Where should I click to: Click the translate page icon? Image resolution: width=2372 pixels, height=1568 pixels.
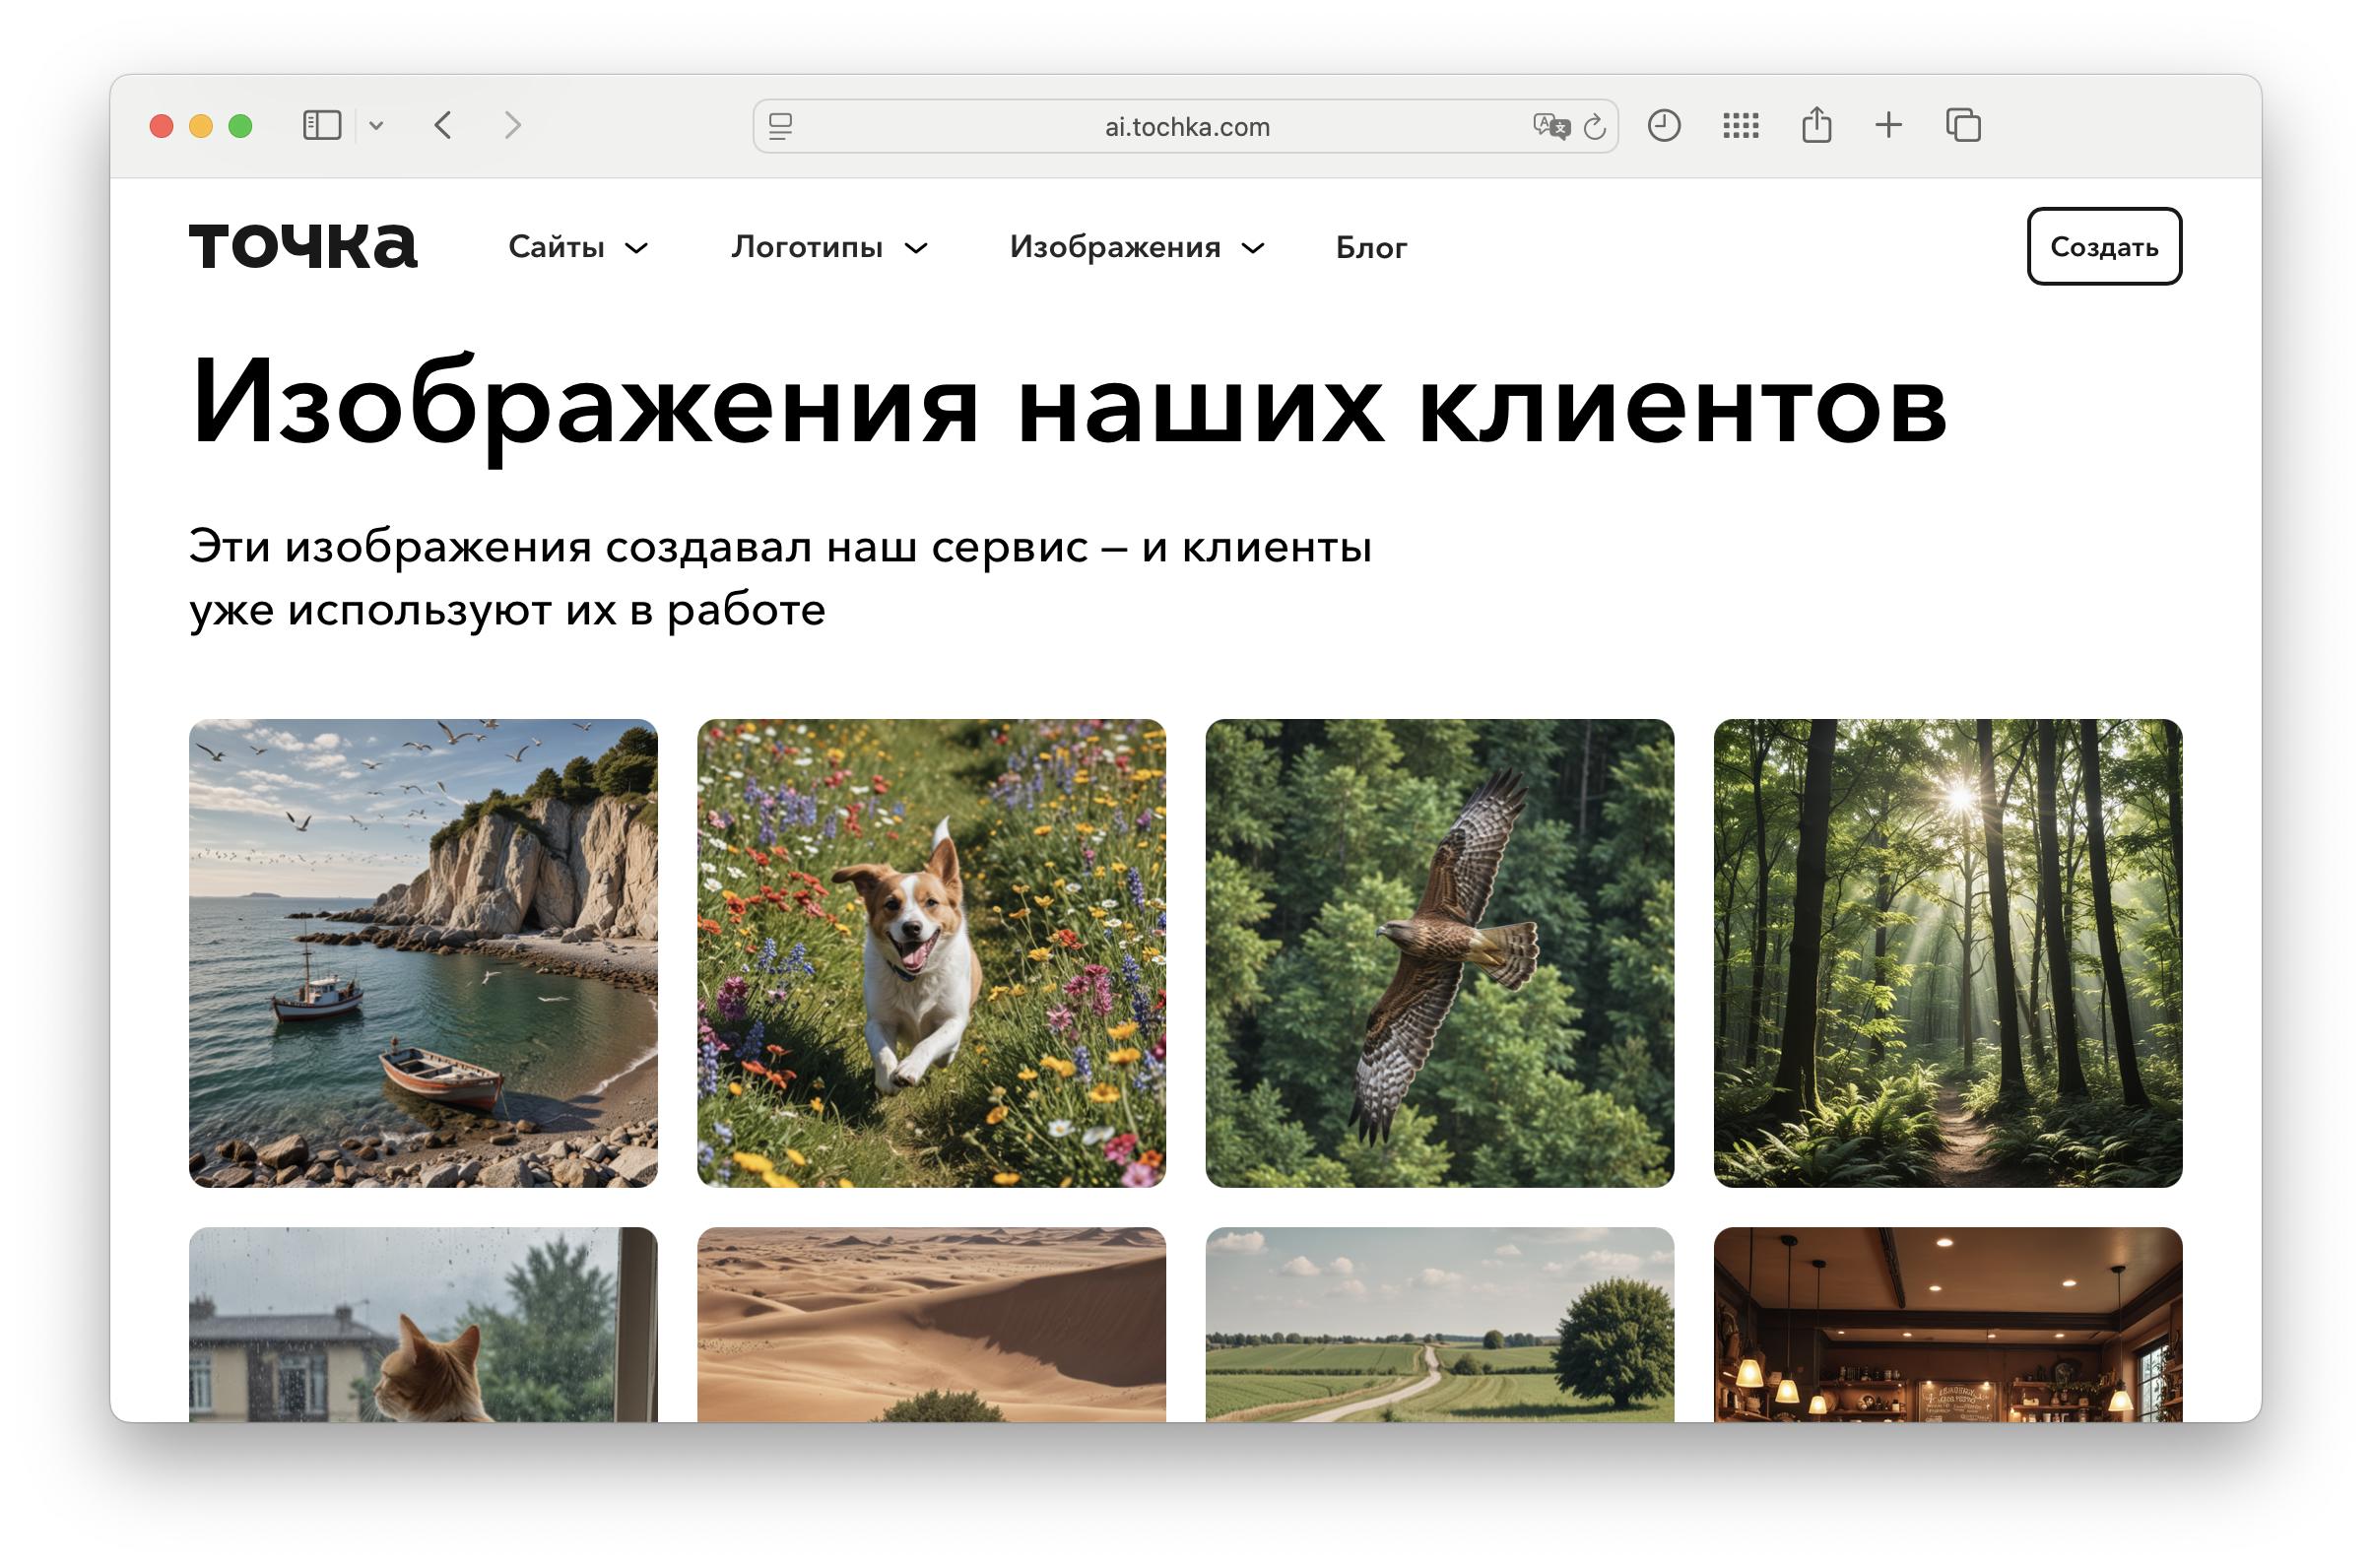tap(1551, 126)
